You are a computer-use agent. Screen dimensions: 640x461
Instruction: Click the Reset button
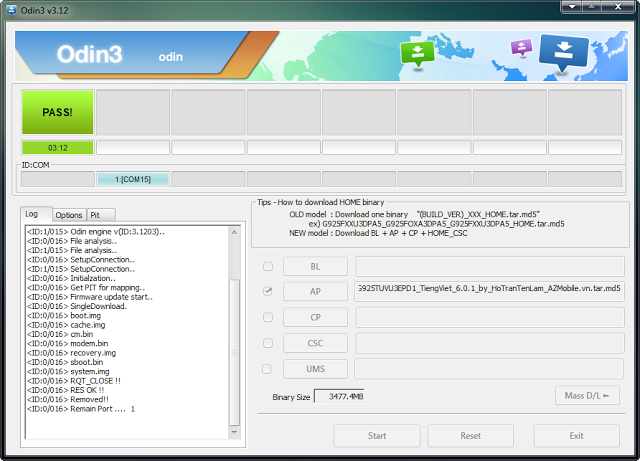470,436
